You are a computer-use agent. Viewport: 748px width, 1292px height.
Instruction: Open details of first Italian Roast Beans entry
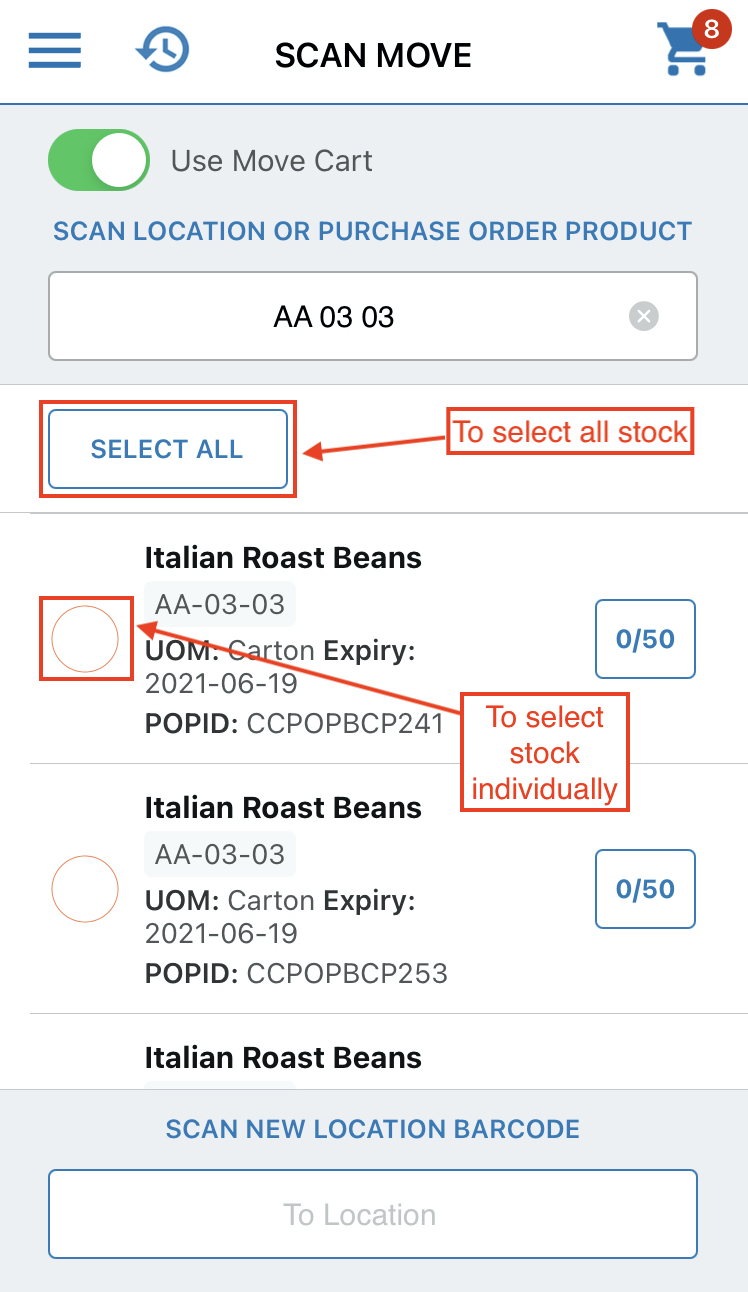pyautogui.click(x=283, y=558)
